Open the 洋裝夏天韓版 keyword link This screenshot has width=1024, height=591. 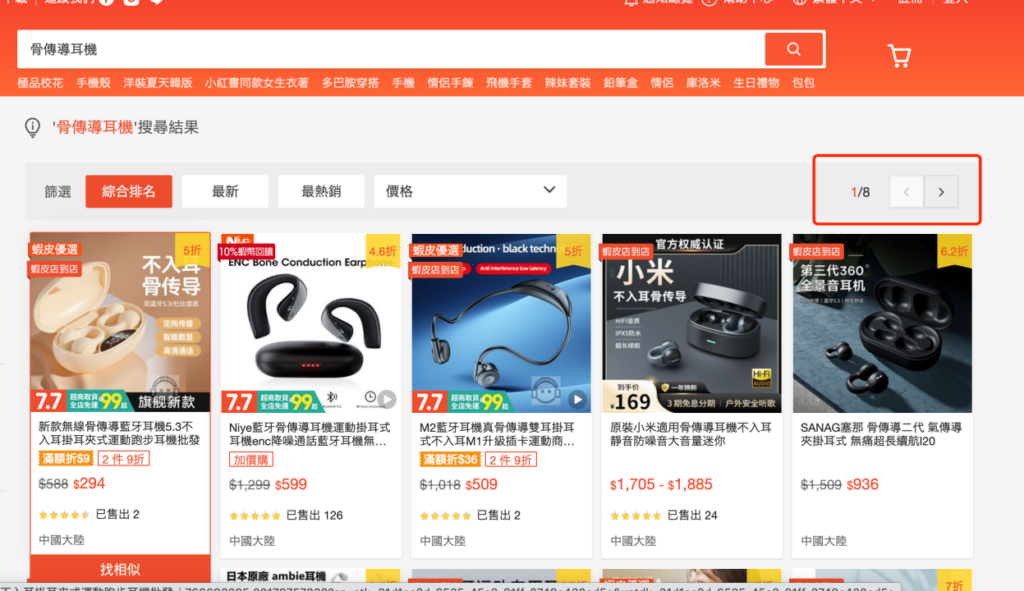click(x=158, y=83)
